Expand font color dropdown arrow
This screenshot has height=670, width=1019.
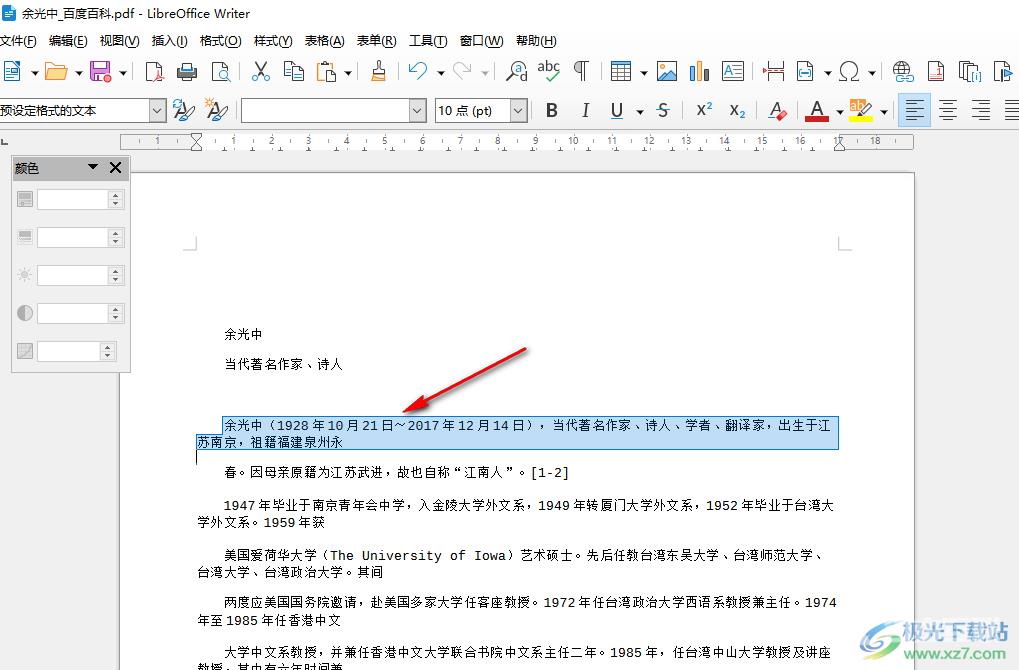[839, 112]
